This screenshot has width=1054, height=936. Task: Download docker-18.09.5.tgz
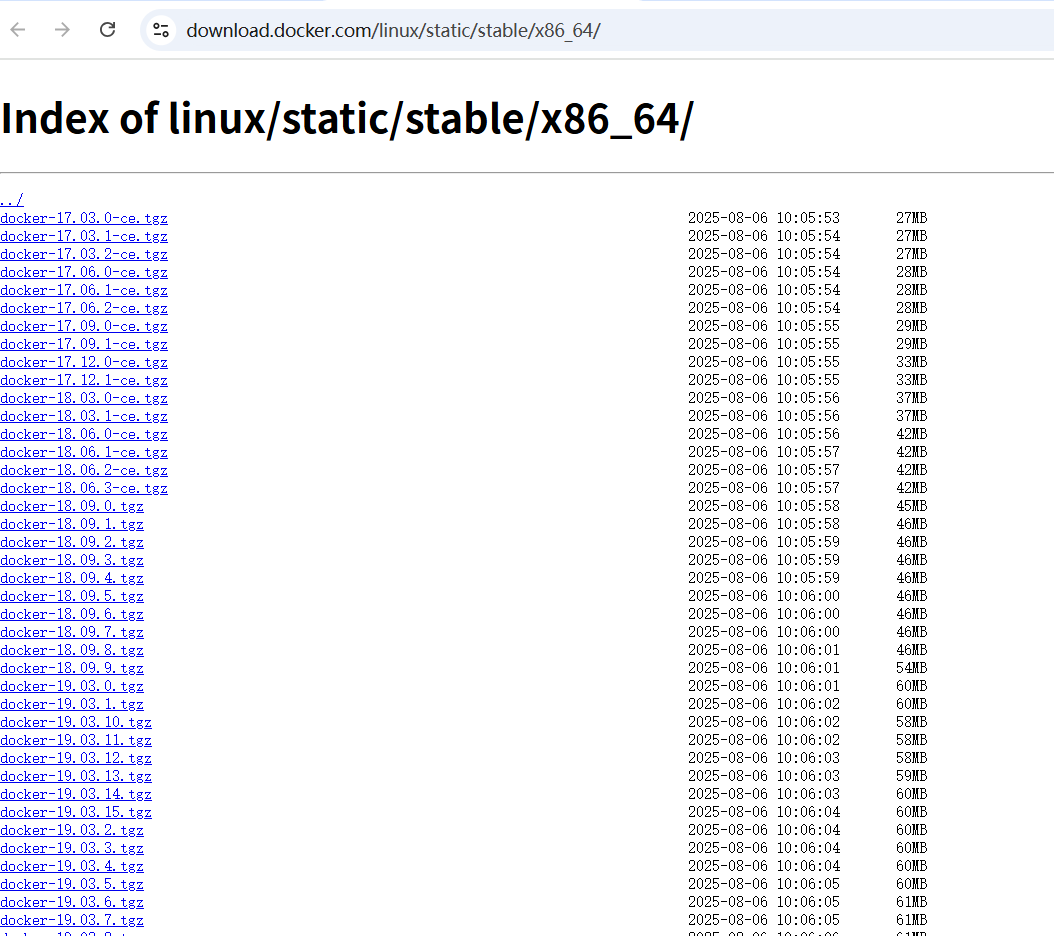pos(72,596)
